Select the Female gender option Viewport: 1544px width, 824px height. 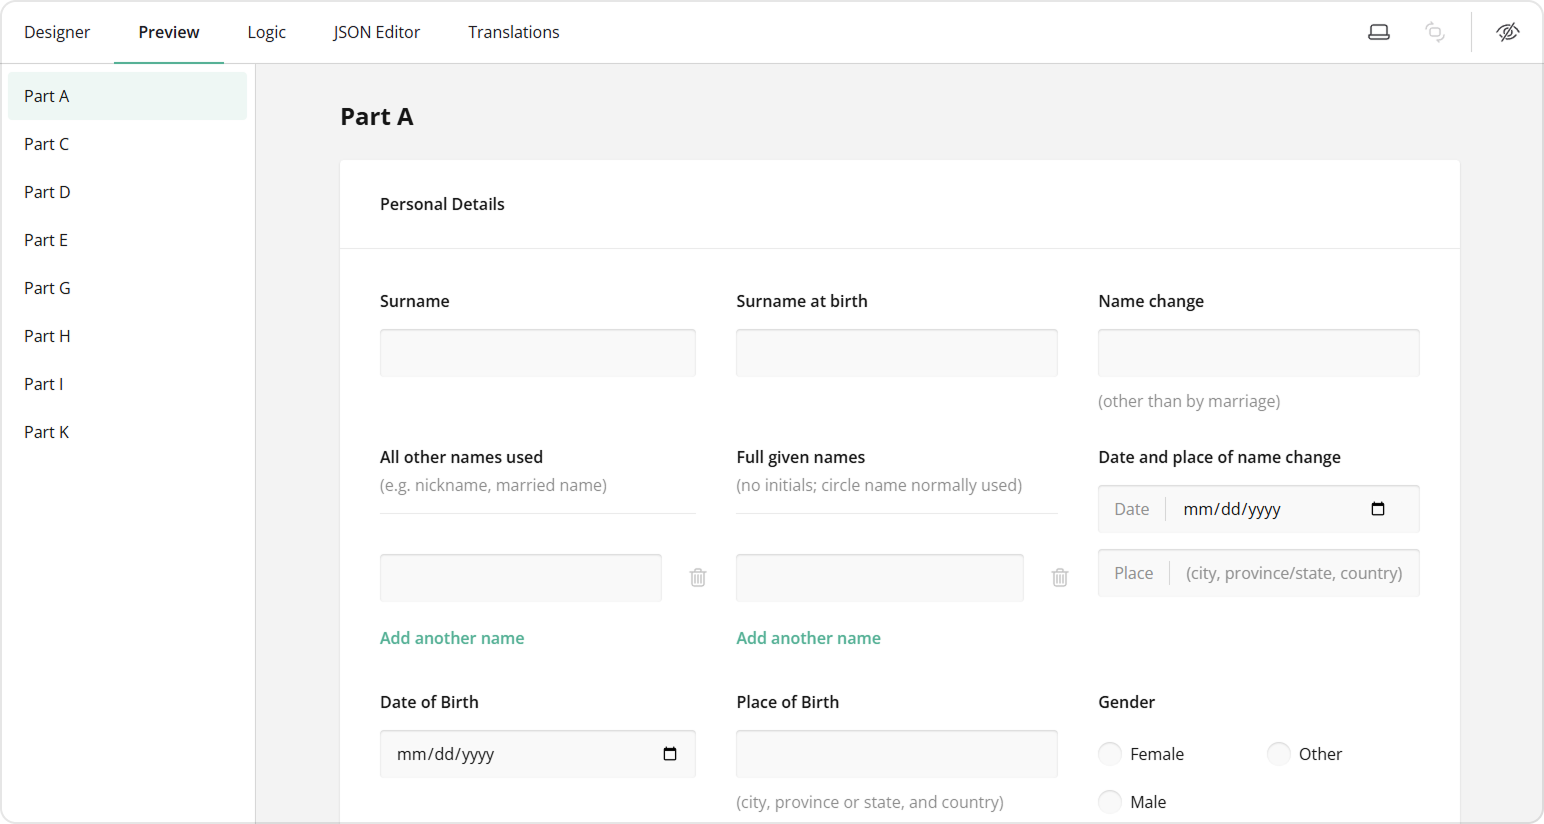point(1110,753)
